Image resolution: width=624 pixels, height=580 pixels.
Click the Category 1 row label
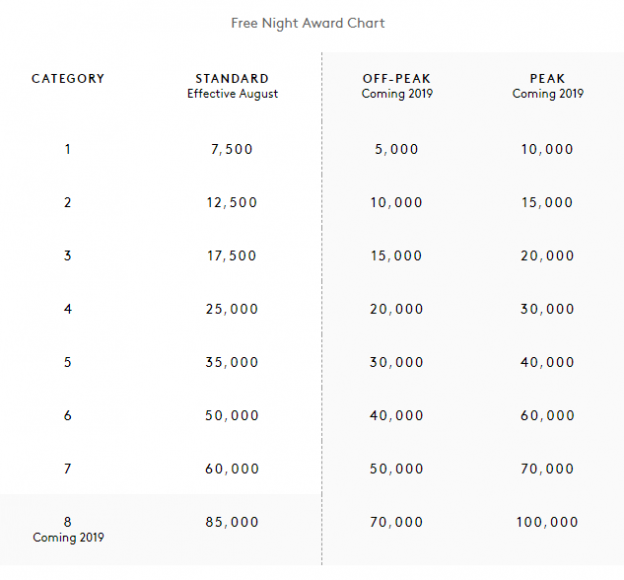[x=68, y=149]
